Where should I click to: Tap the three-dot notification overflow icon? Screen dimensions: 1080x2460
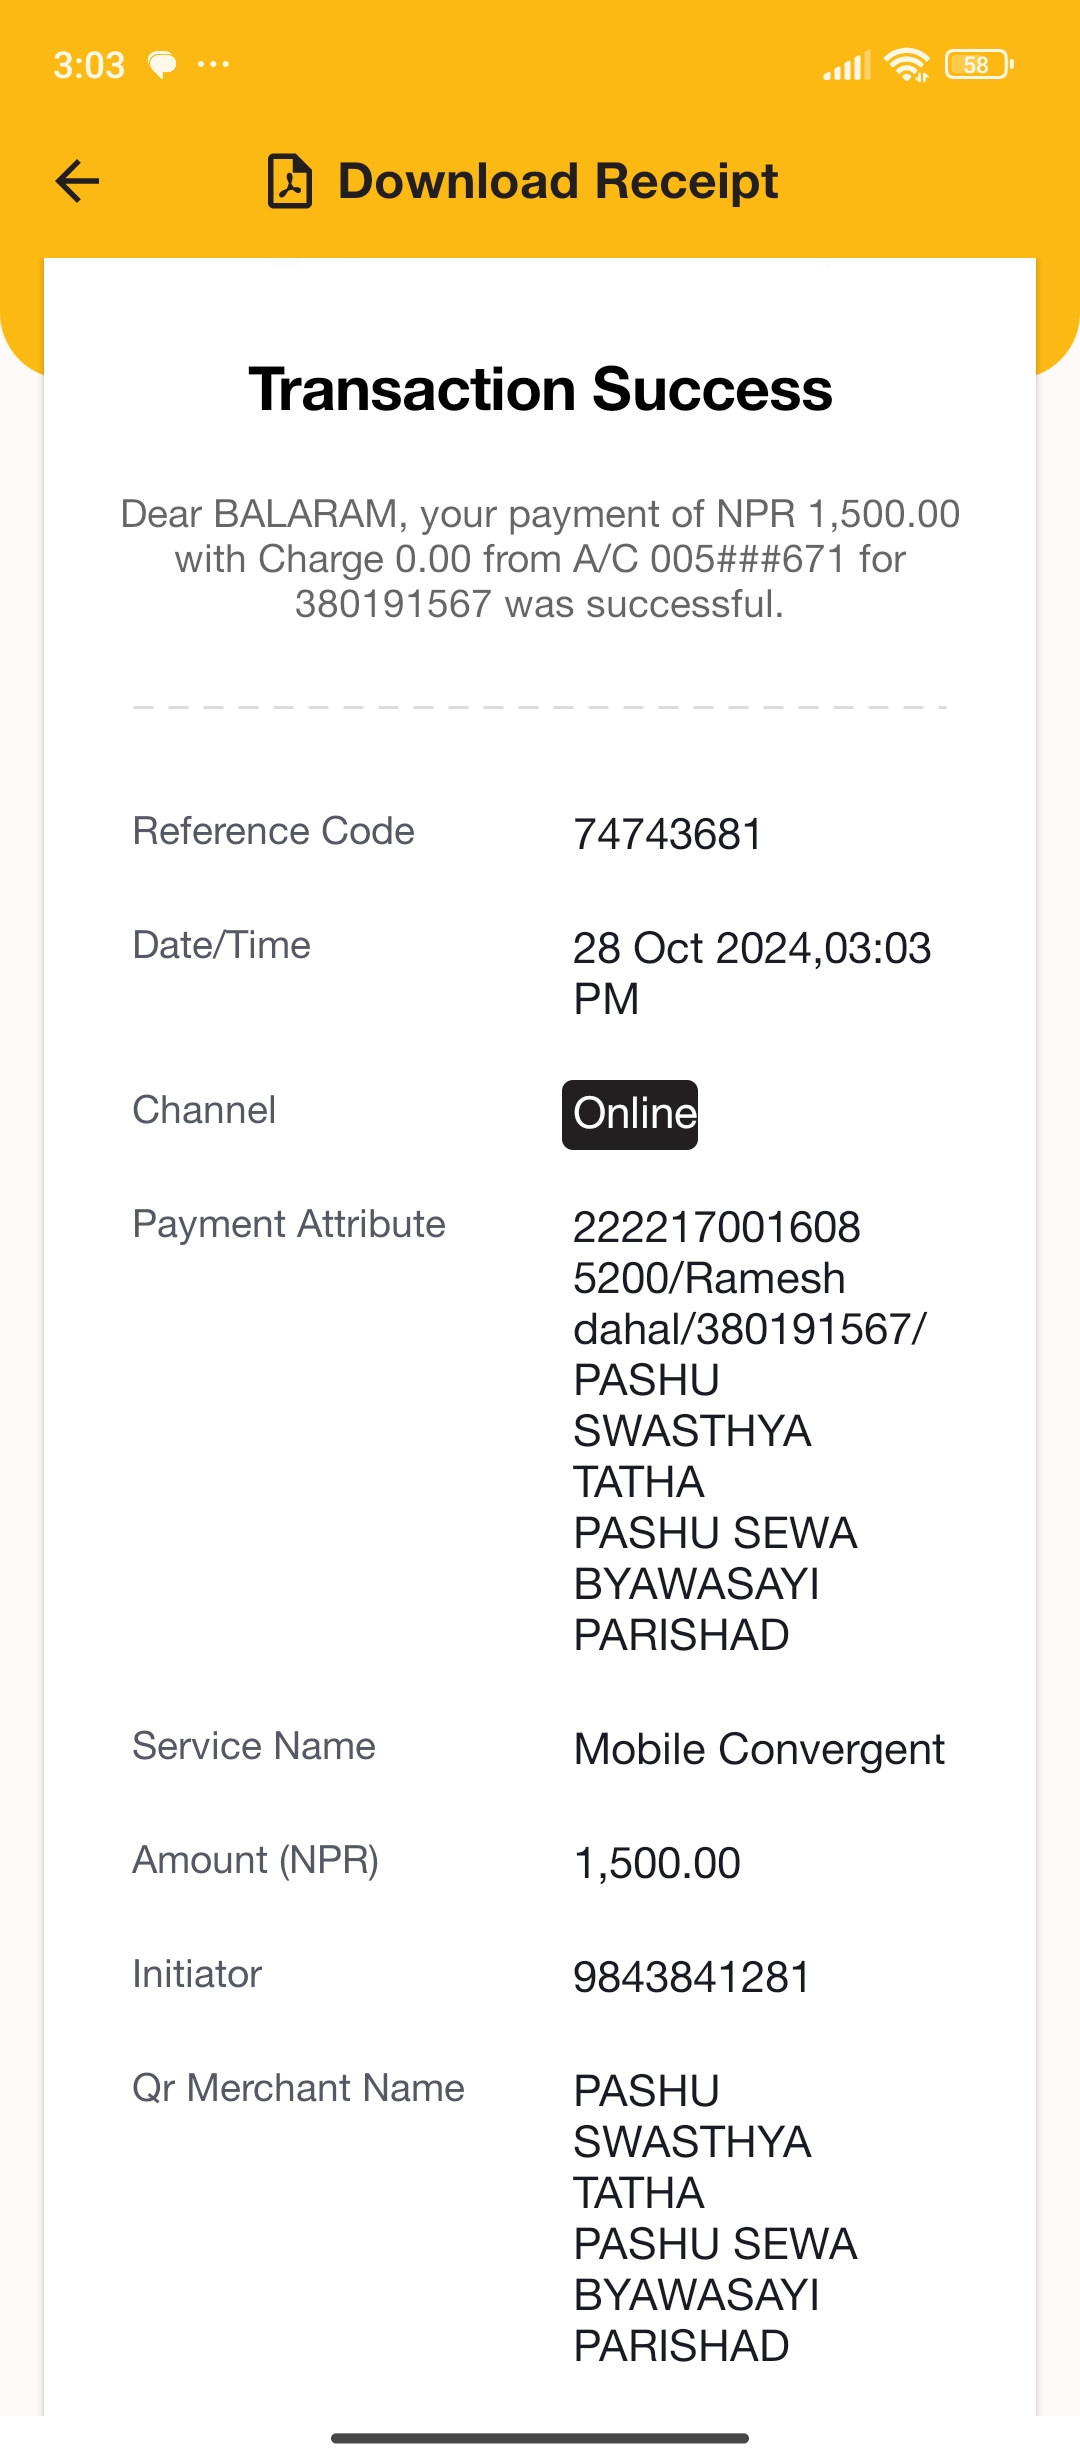coord(213,65)
